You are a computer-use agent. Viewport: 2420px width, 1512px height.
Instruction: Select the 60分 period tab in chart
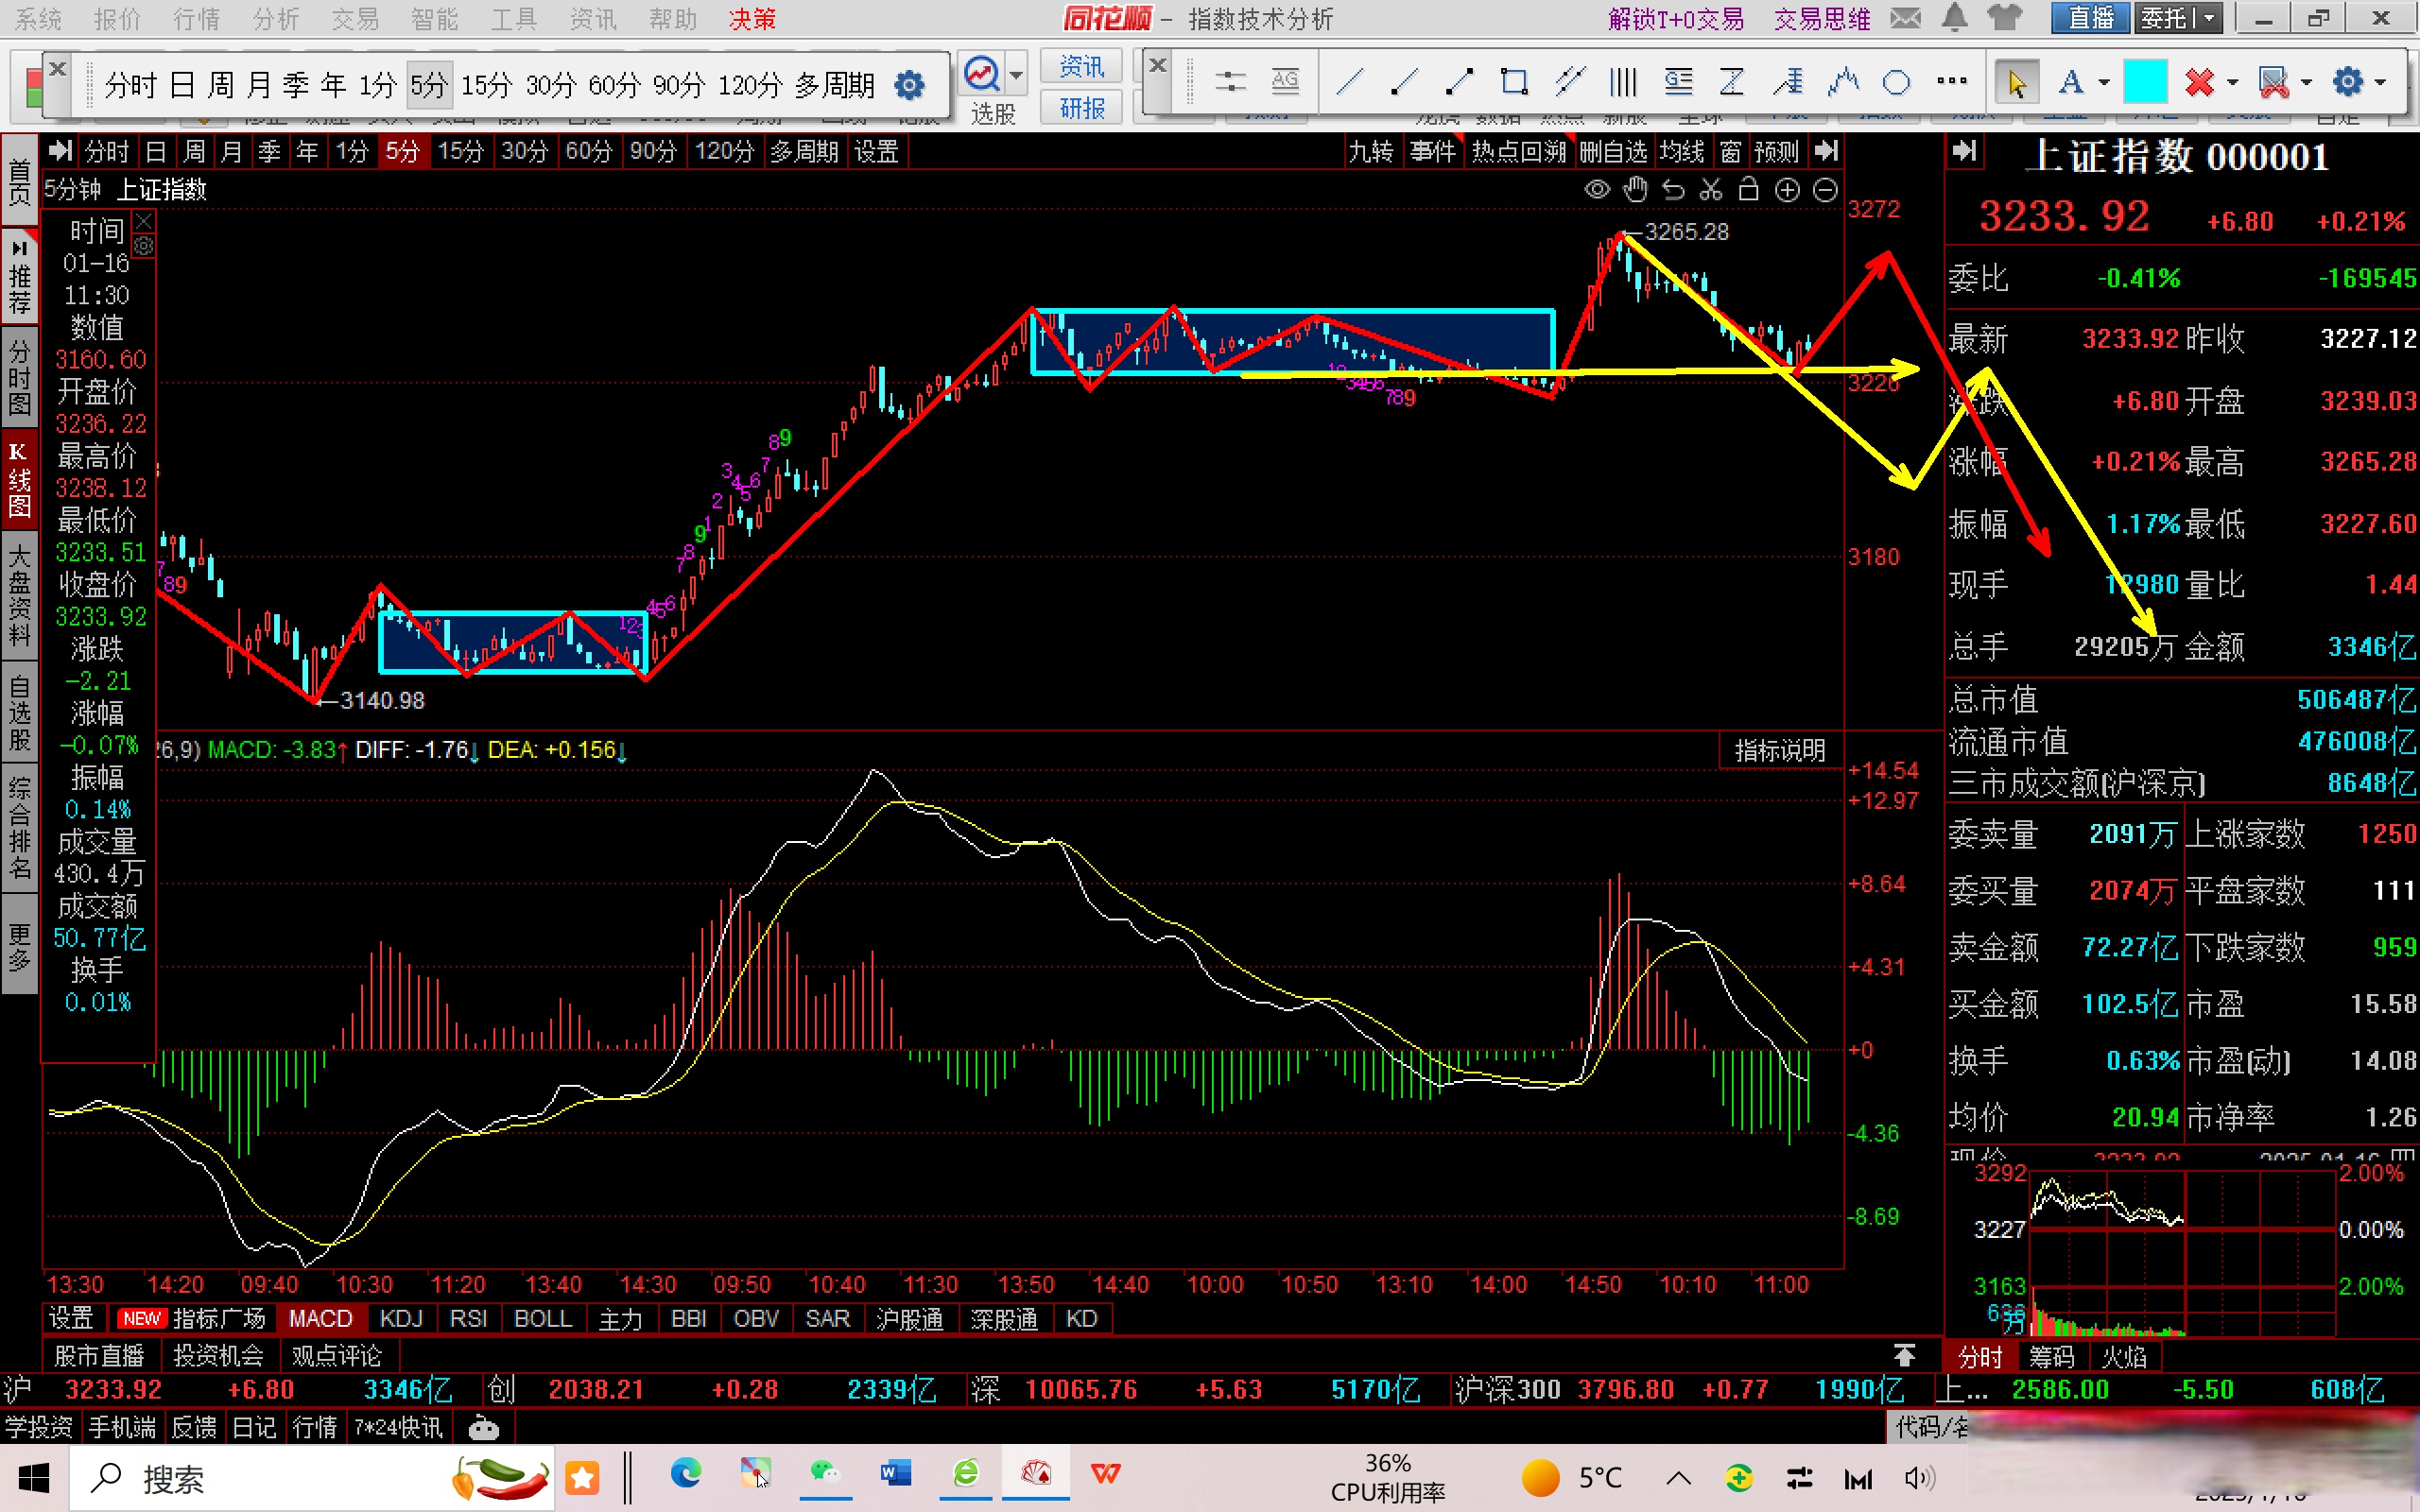(589, 151)
